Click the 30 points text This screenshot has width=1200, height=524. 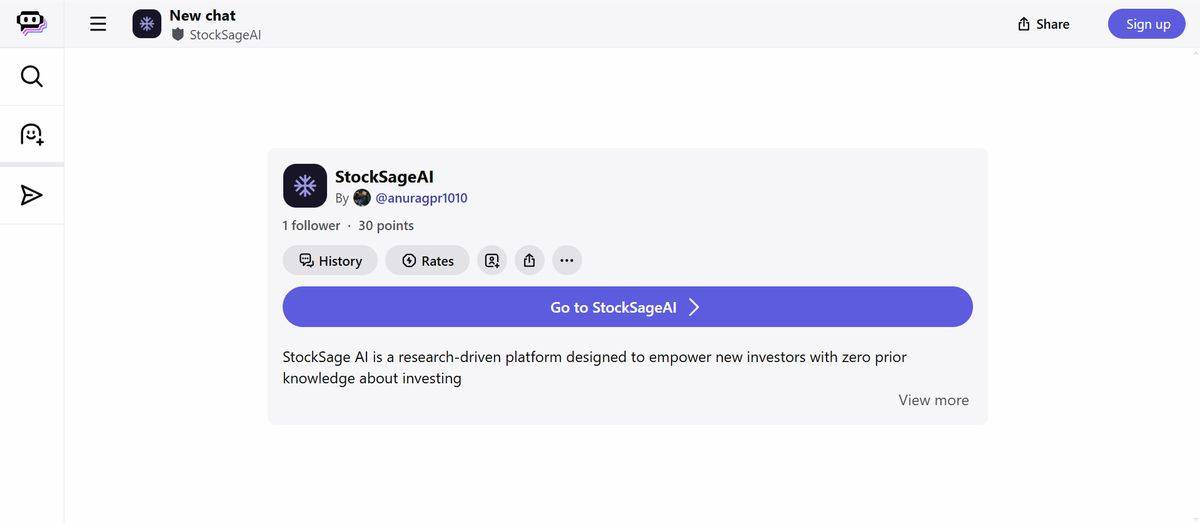pyautogui.click(x=386, y=226)
